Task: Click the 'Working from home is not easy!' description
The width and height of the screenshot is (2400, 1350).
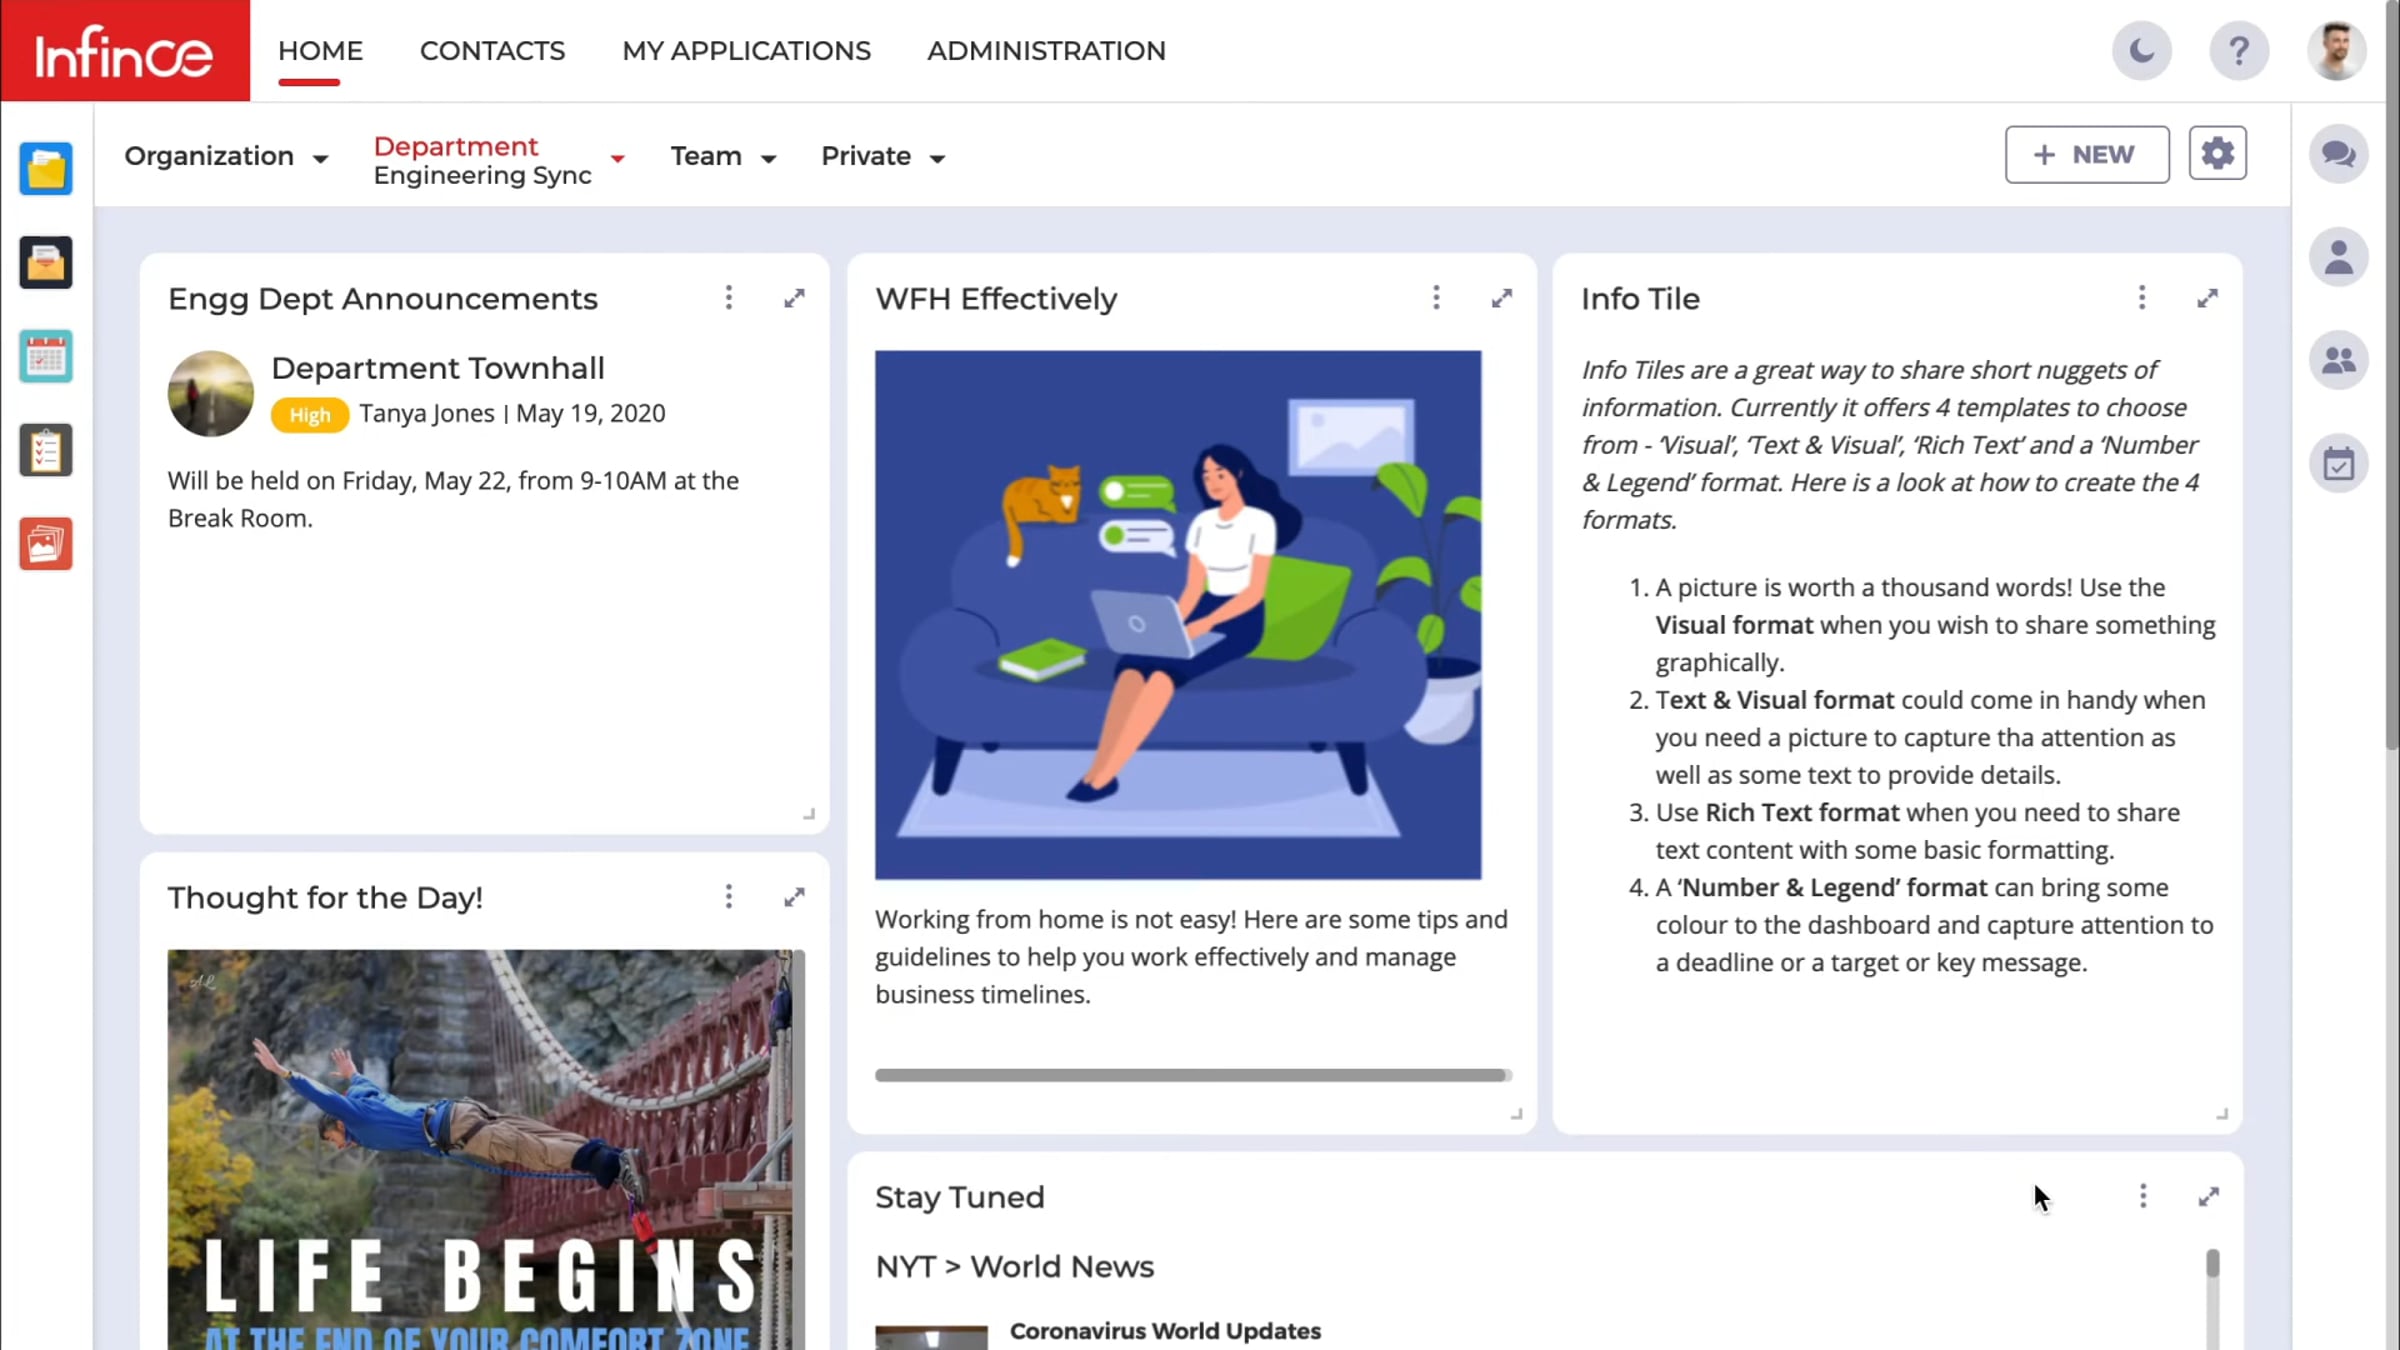Action: (1191, 957)
